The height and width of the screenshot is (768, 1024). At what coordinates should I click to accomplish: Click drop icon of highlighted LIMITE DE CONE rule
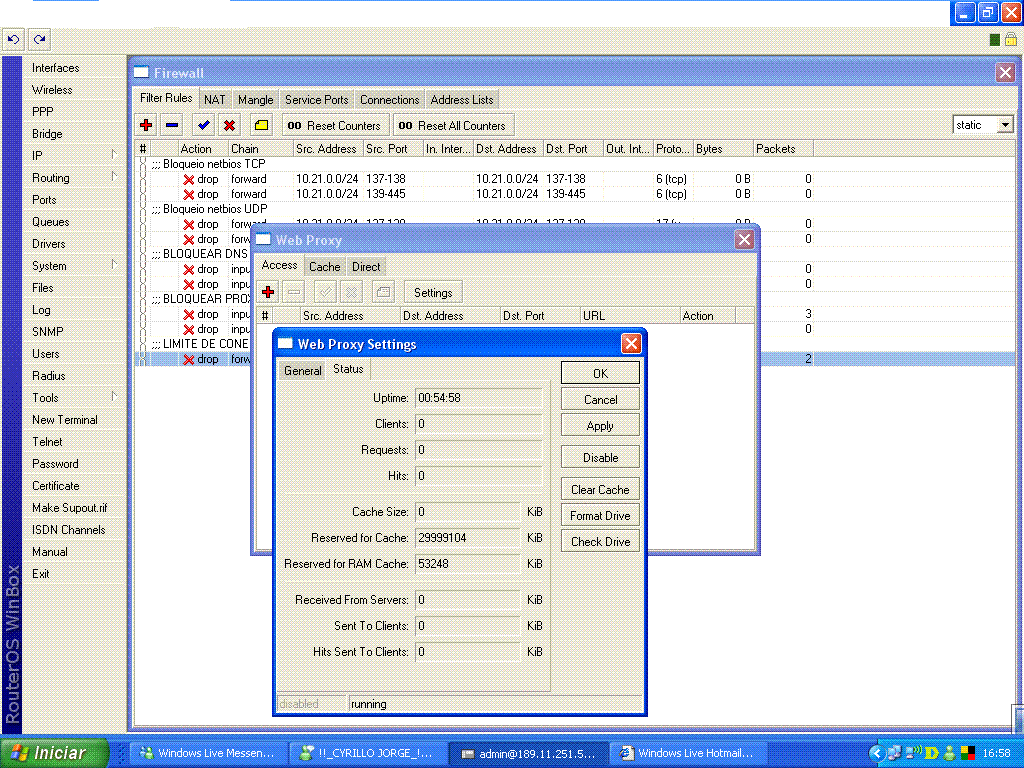coord(189,359)
